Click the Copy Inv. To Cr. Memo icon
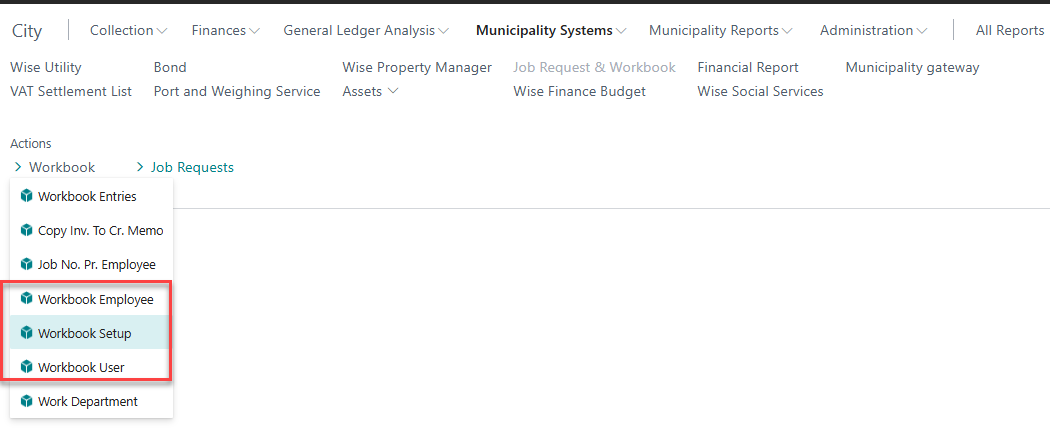This screenshot has height=440, width=1050. point(27,230)
